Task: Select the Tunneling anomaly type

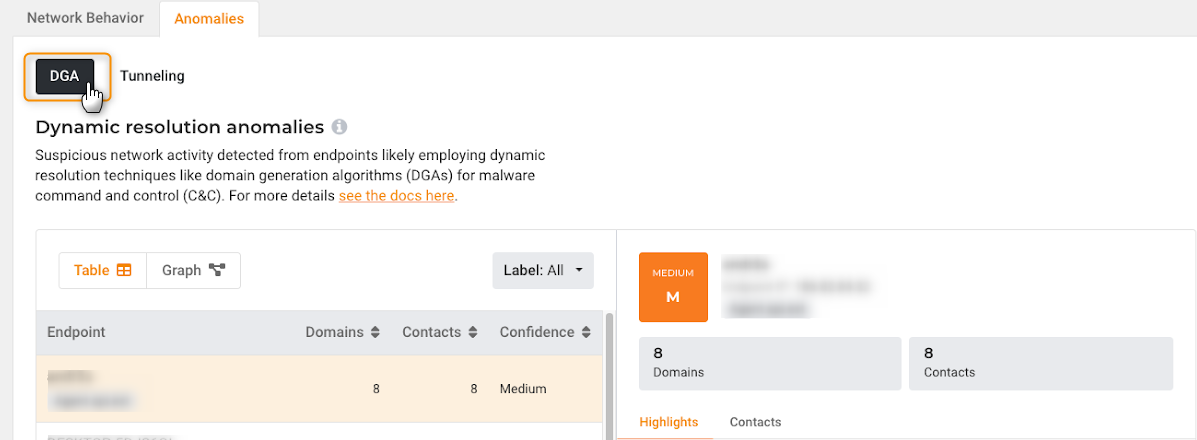Action: (x=152, y=76)
